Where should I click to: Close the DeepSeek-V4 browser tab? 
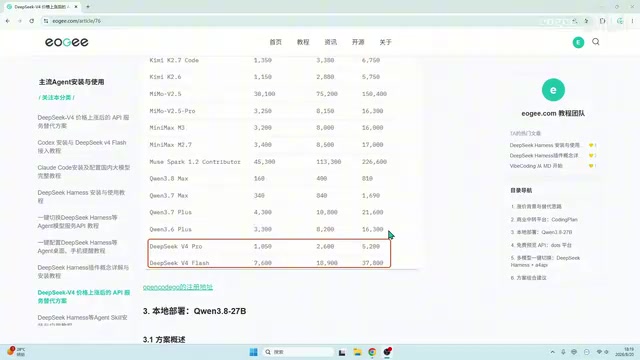click(76, 7)
